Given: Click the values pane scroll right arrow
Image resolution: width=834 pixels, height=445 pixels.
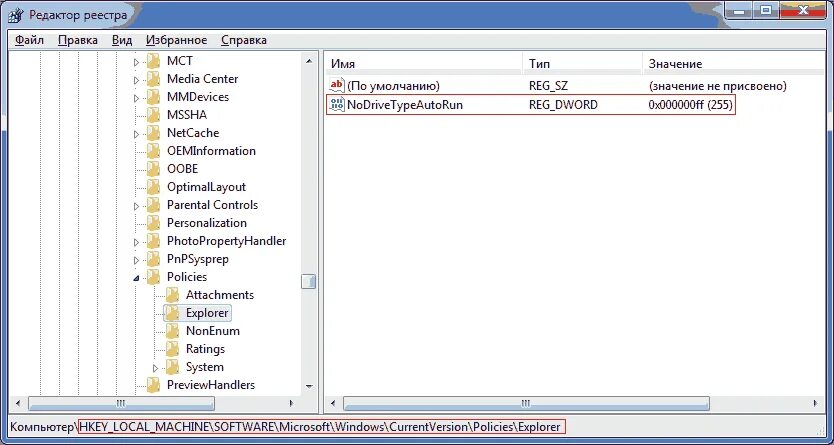Looking at the screenshot, I should coord(815,403).
